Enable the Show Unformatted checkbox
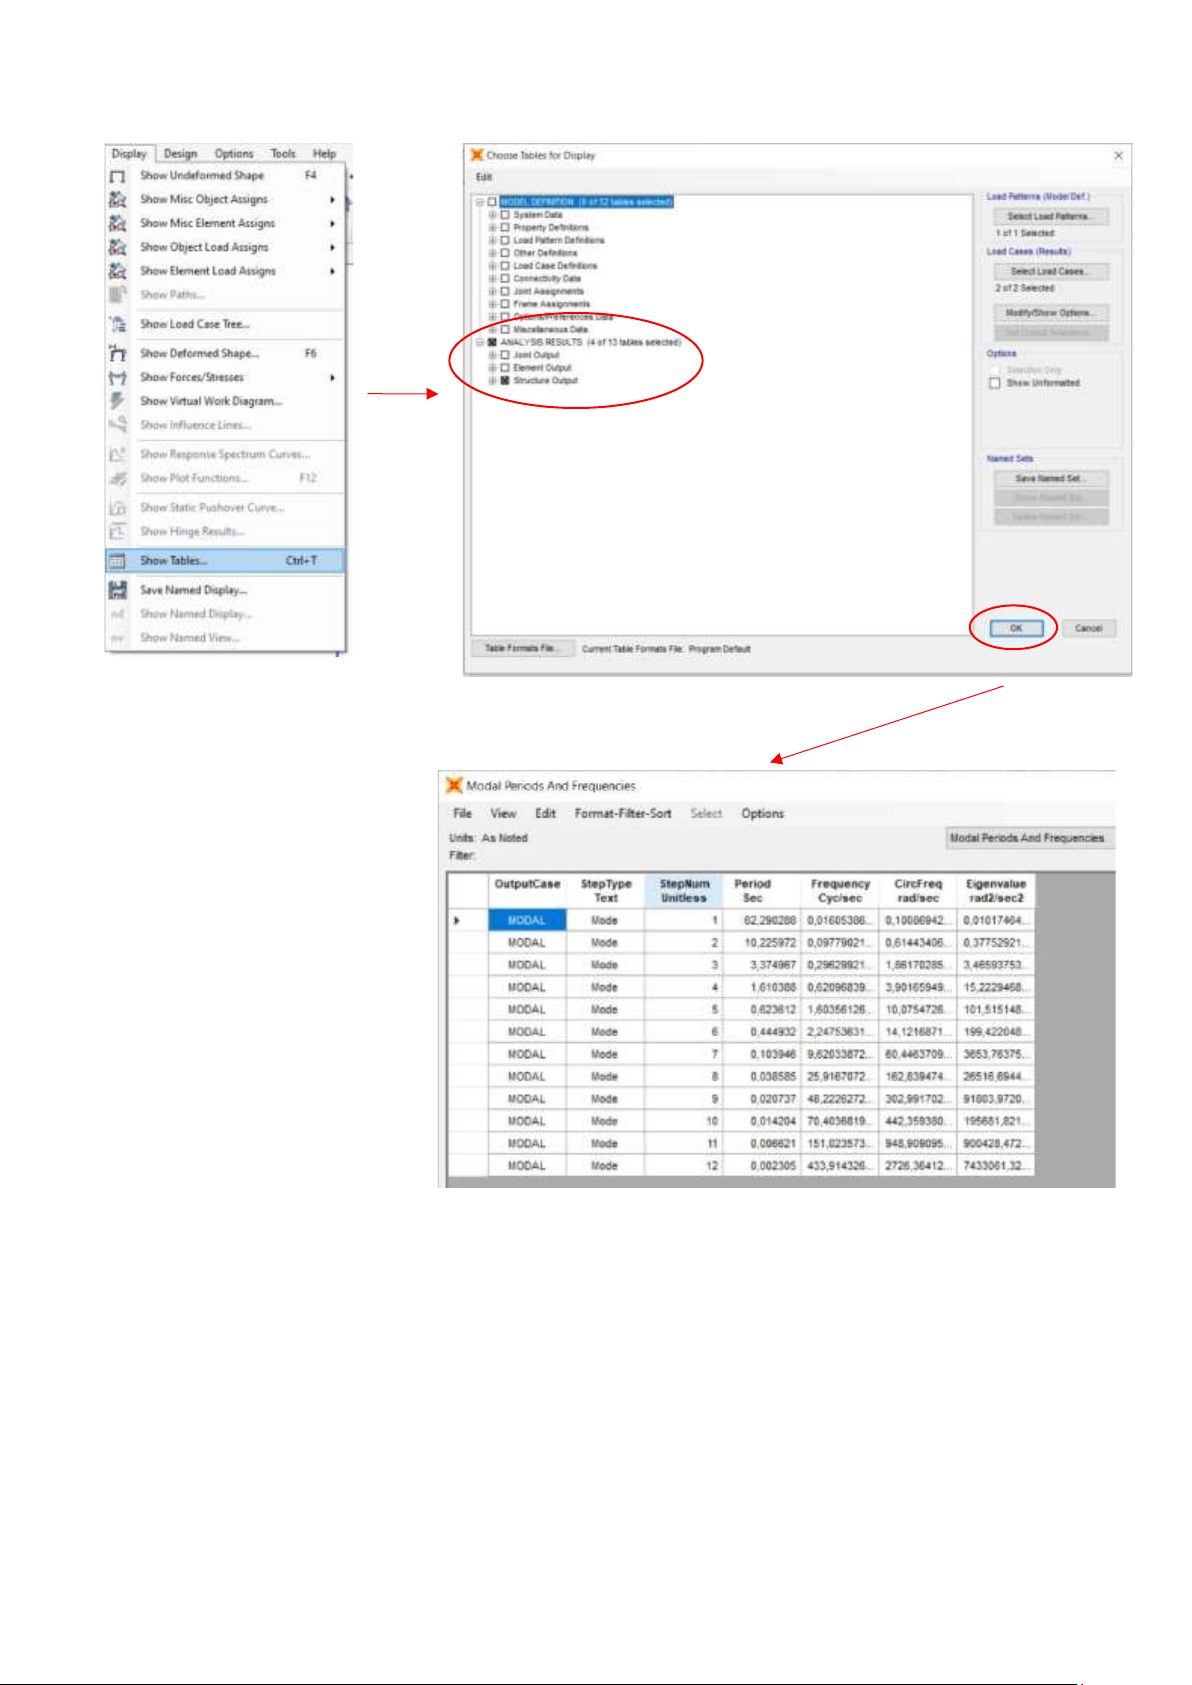Image resolution: width=1192 pixels, height=1685 pixels. pos(994,383)
